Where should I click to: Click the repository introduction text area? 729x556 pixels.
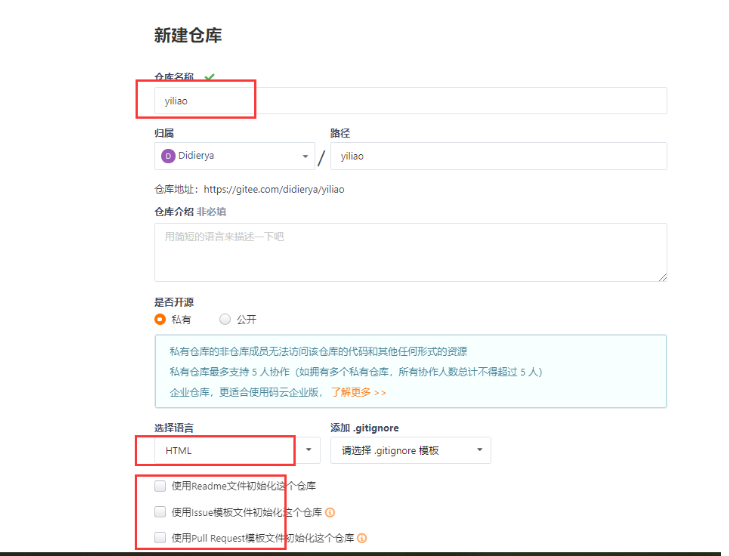point(411,252)
